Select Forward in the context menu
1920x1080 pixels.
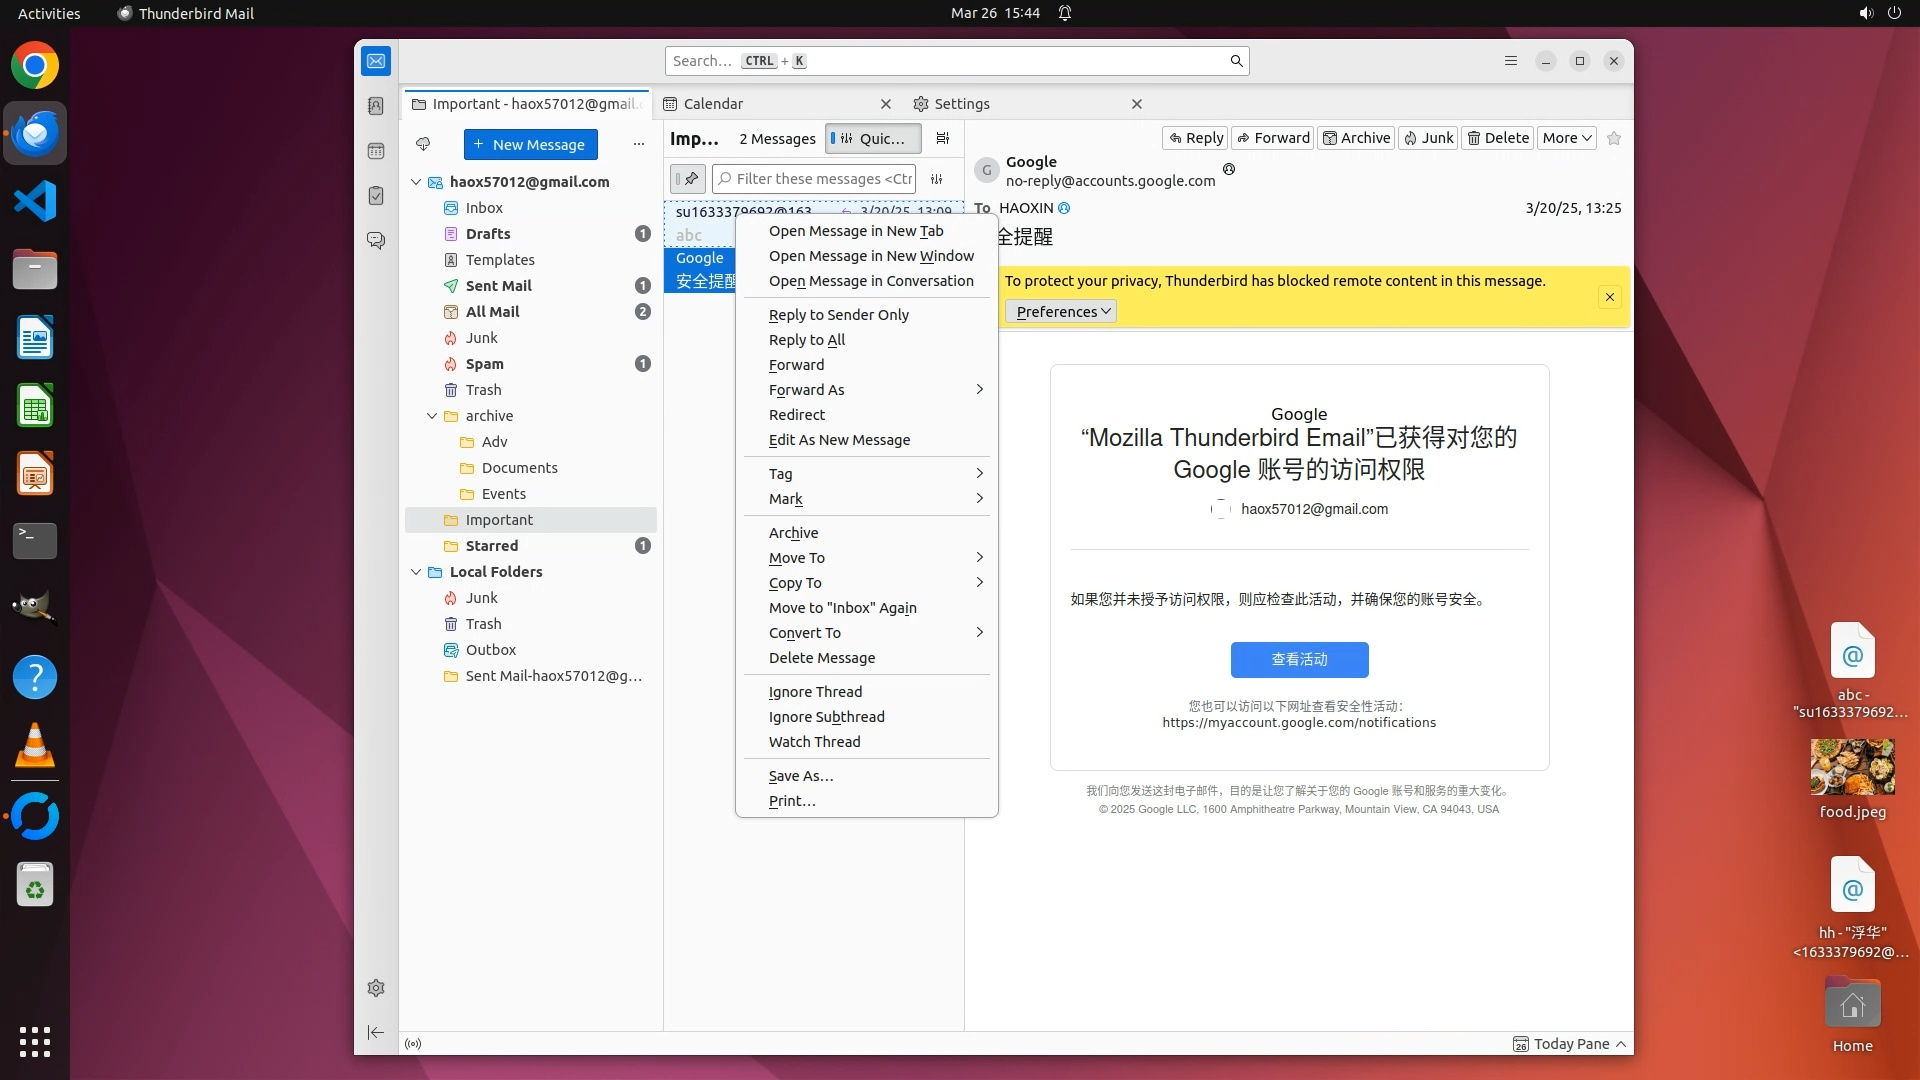tap(796, 365)
